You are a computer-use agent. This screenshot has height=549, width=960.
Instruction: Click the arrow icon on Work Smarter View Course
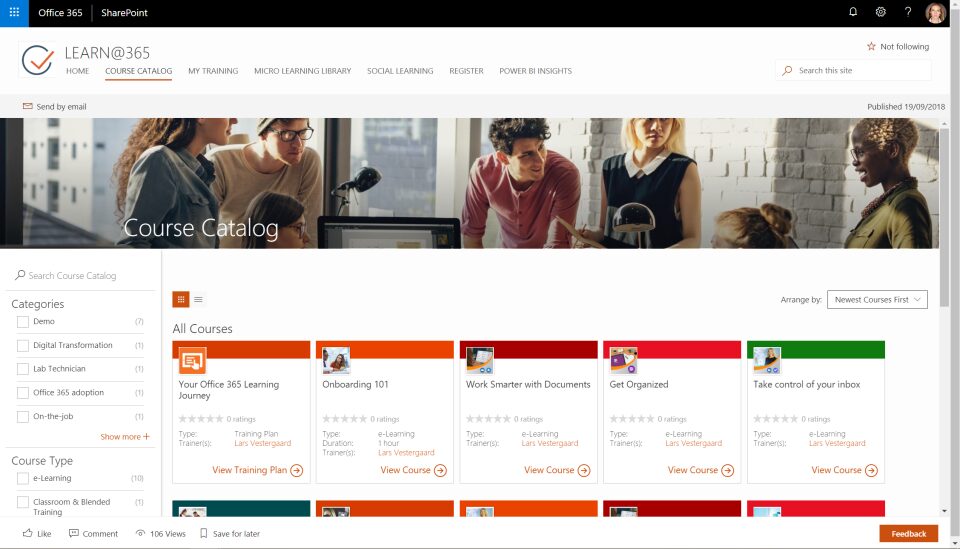tap(584, 470)
